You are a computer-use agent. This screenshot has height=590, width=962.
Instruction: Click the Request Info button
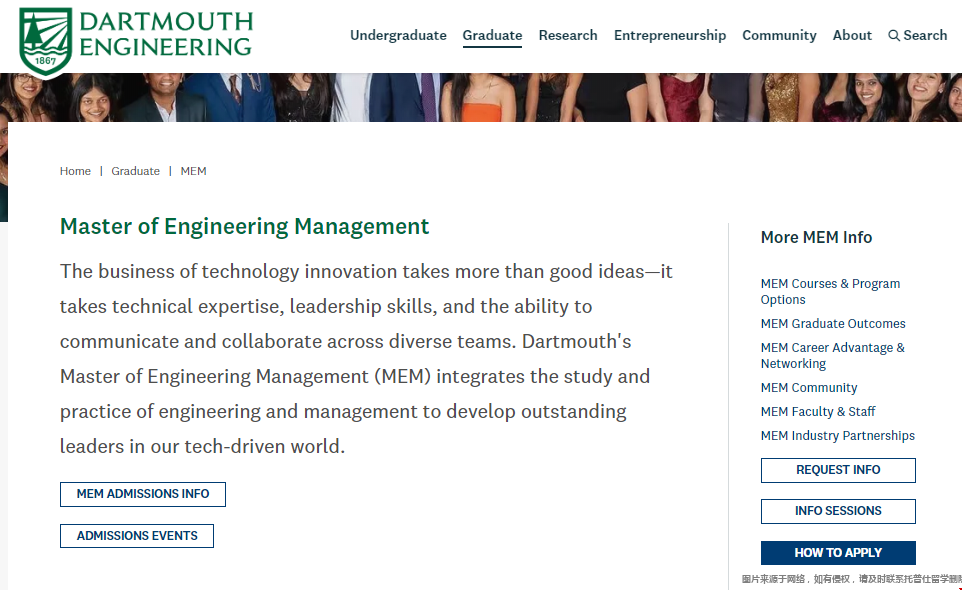coord(838,470)
